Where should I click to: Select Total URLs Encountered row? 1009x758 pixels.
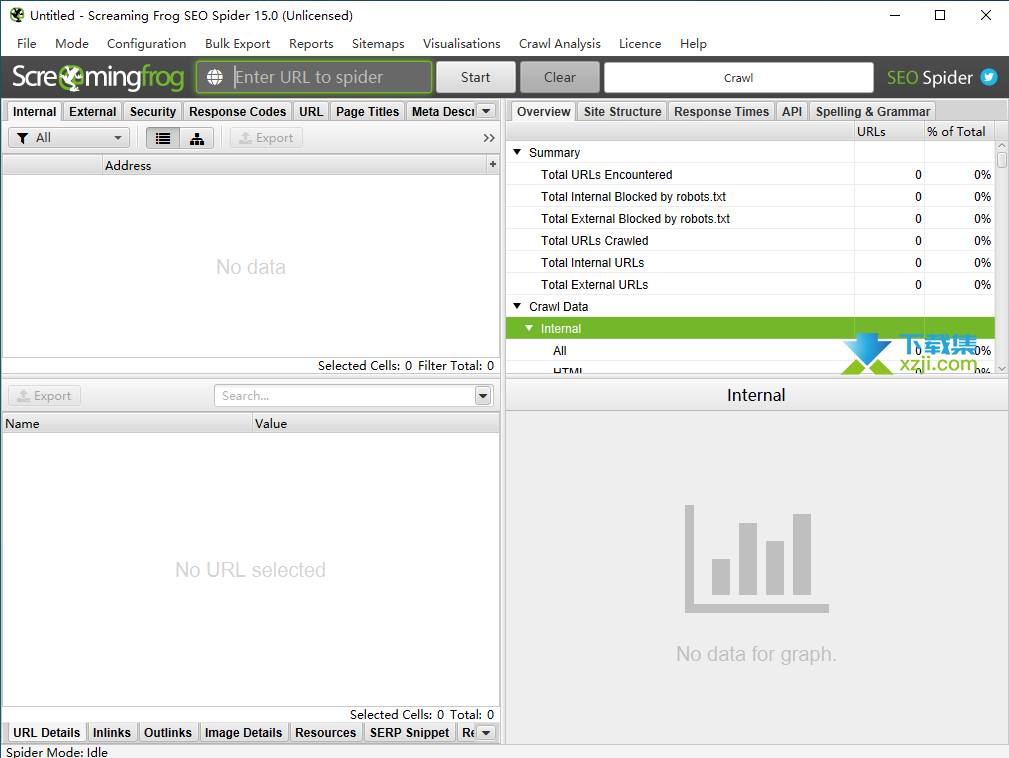750,174
